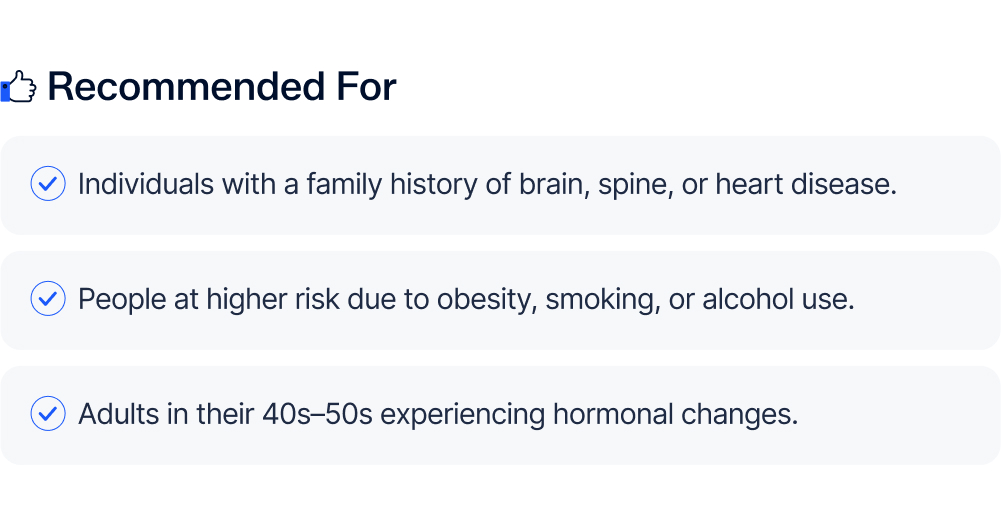The width and height of the screenshot is (1001, 525).
Task: Select the "Recommended For" heading
Action: click(221, 88)
